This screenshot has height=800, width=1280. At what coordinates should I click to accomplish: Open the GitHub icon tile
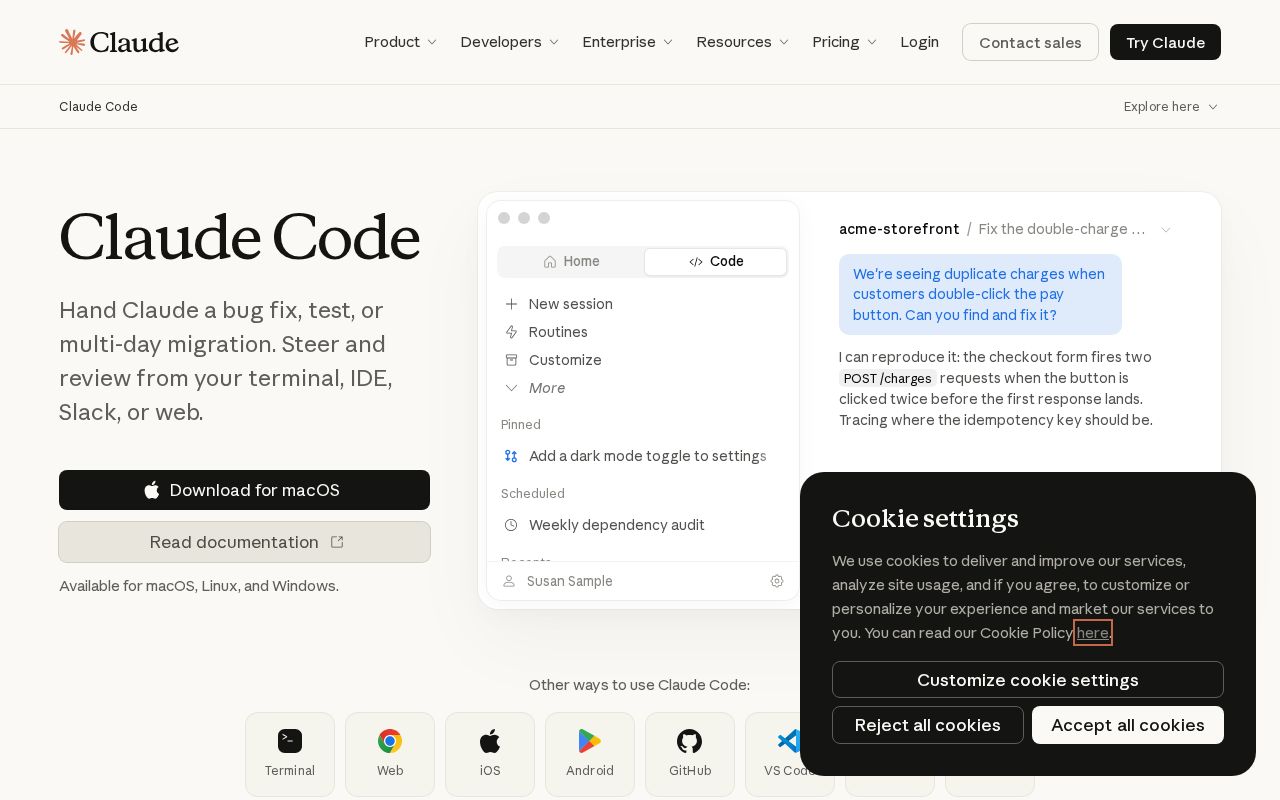(x=690, y=754)
